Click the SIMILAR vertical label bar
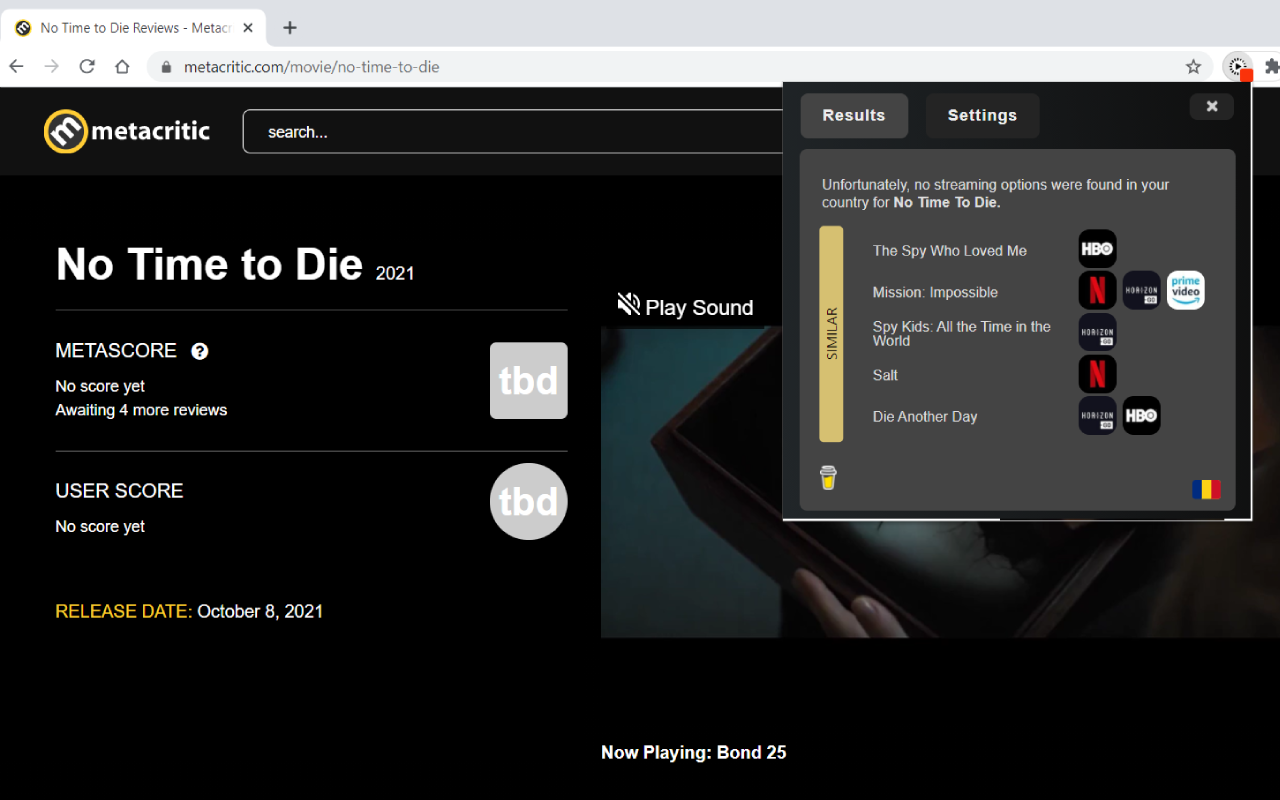The height and width of the screenshot is (800, 1280). (x=831, y=334)
